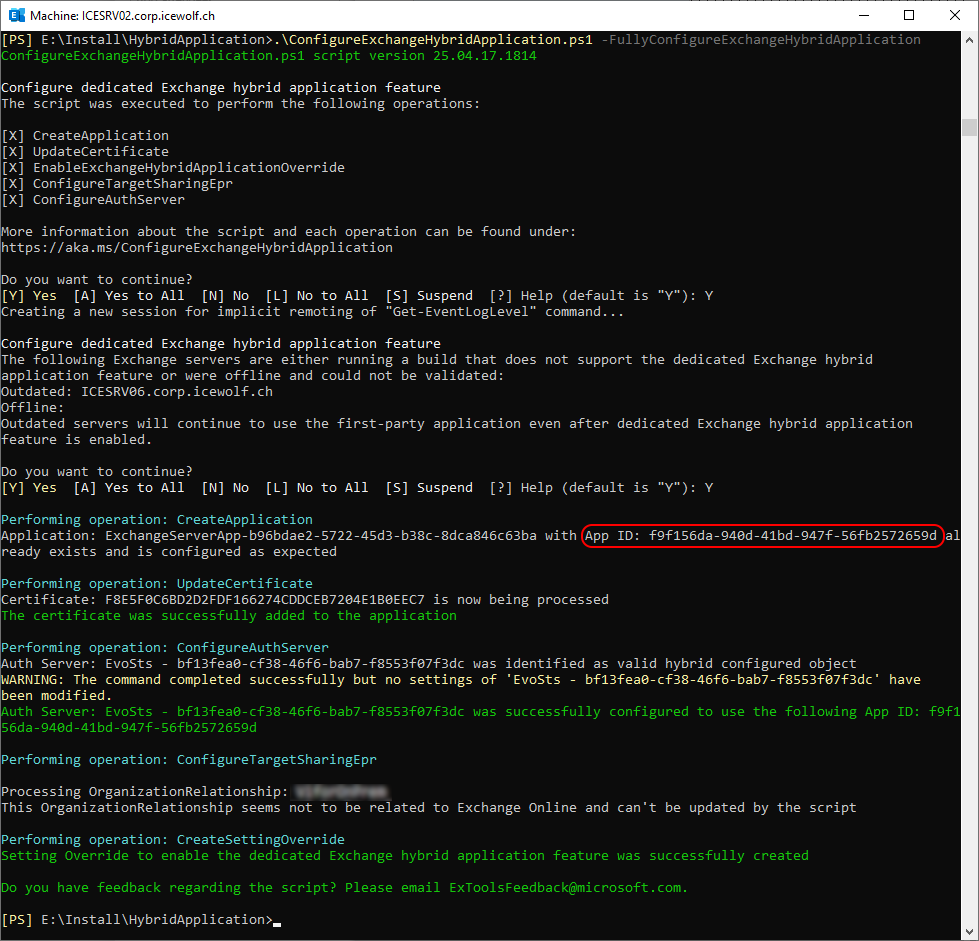Screen dimensions: 979x941
Task: Click the 'Creating a new session for implicit remoting' line
Action: click(x=312, y=312)
